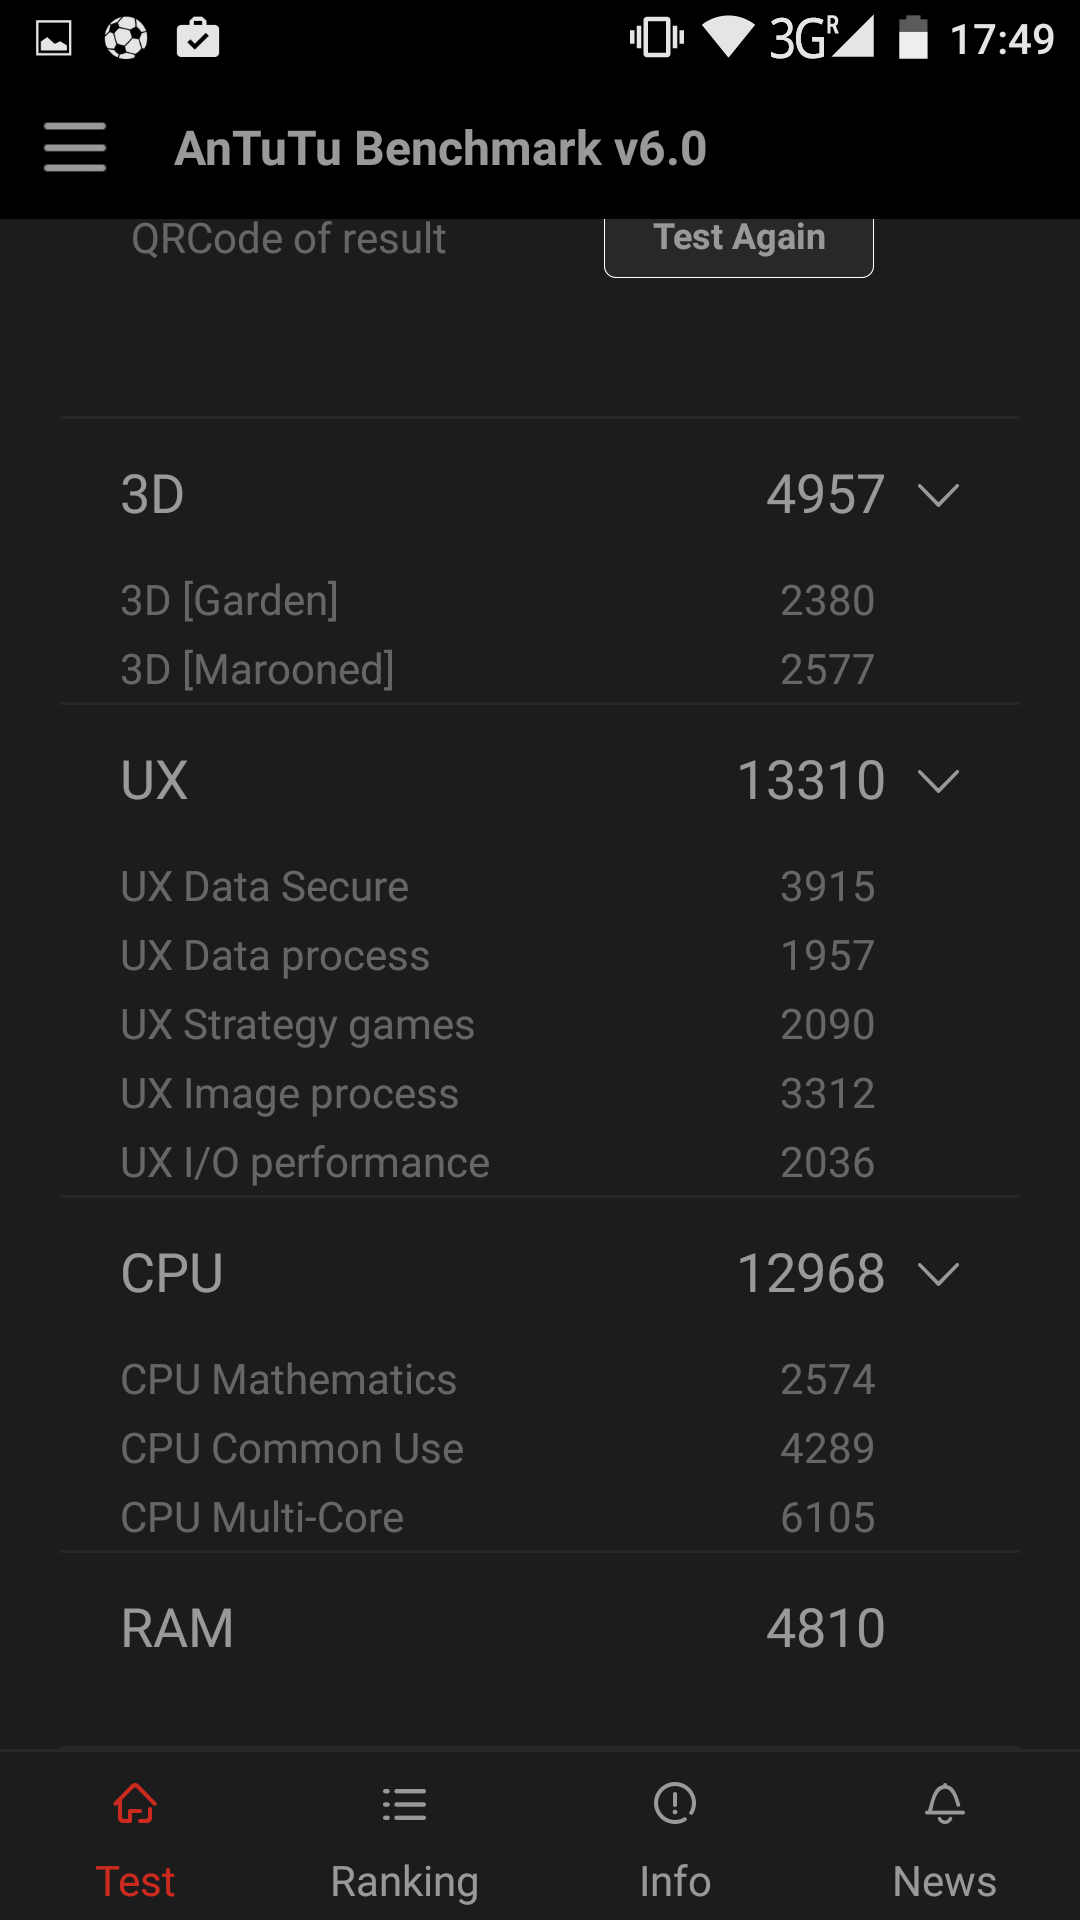Collapse the 3D score section chevron
The image size is (1080, 1920).
pyautogui.click(x=938, y=495)
